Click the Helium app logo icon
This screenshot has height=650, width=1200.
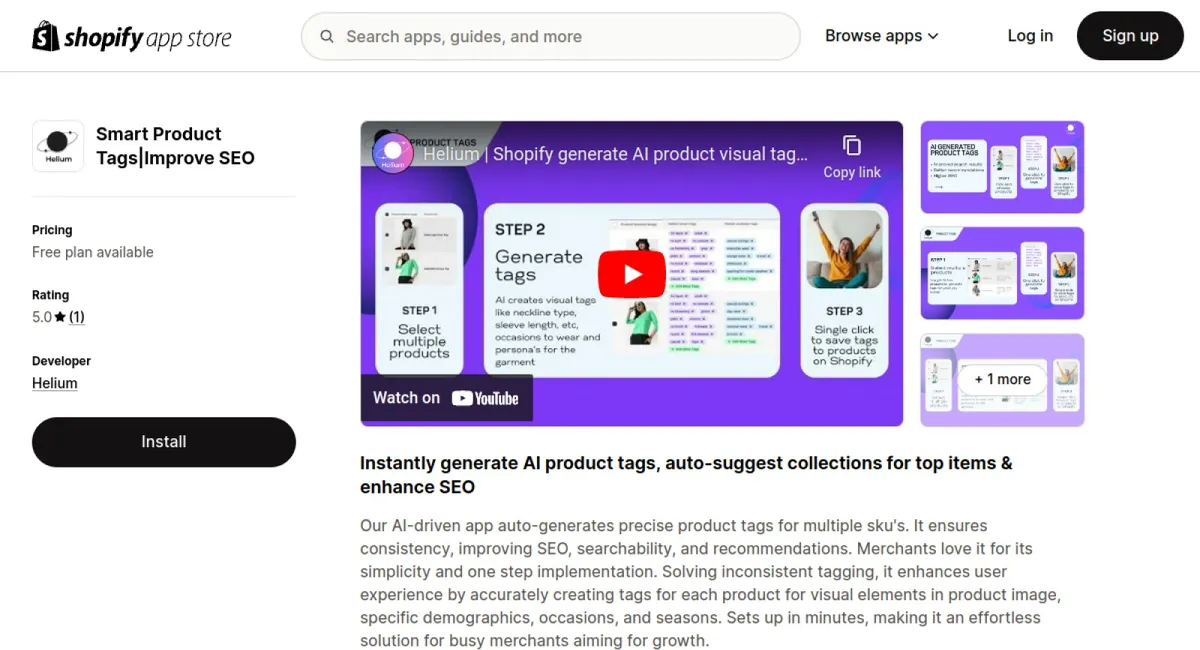[x=58, y=146]
